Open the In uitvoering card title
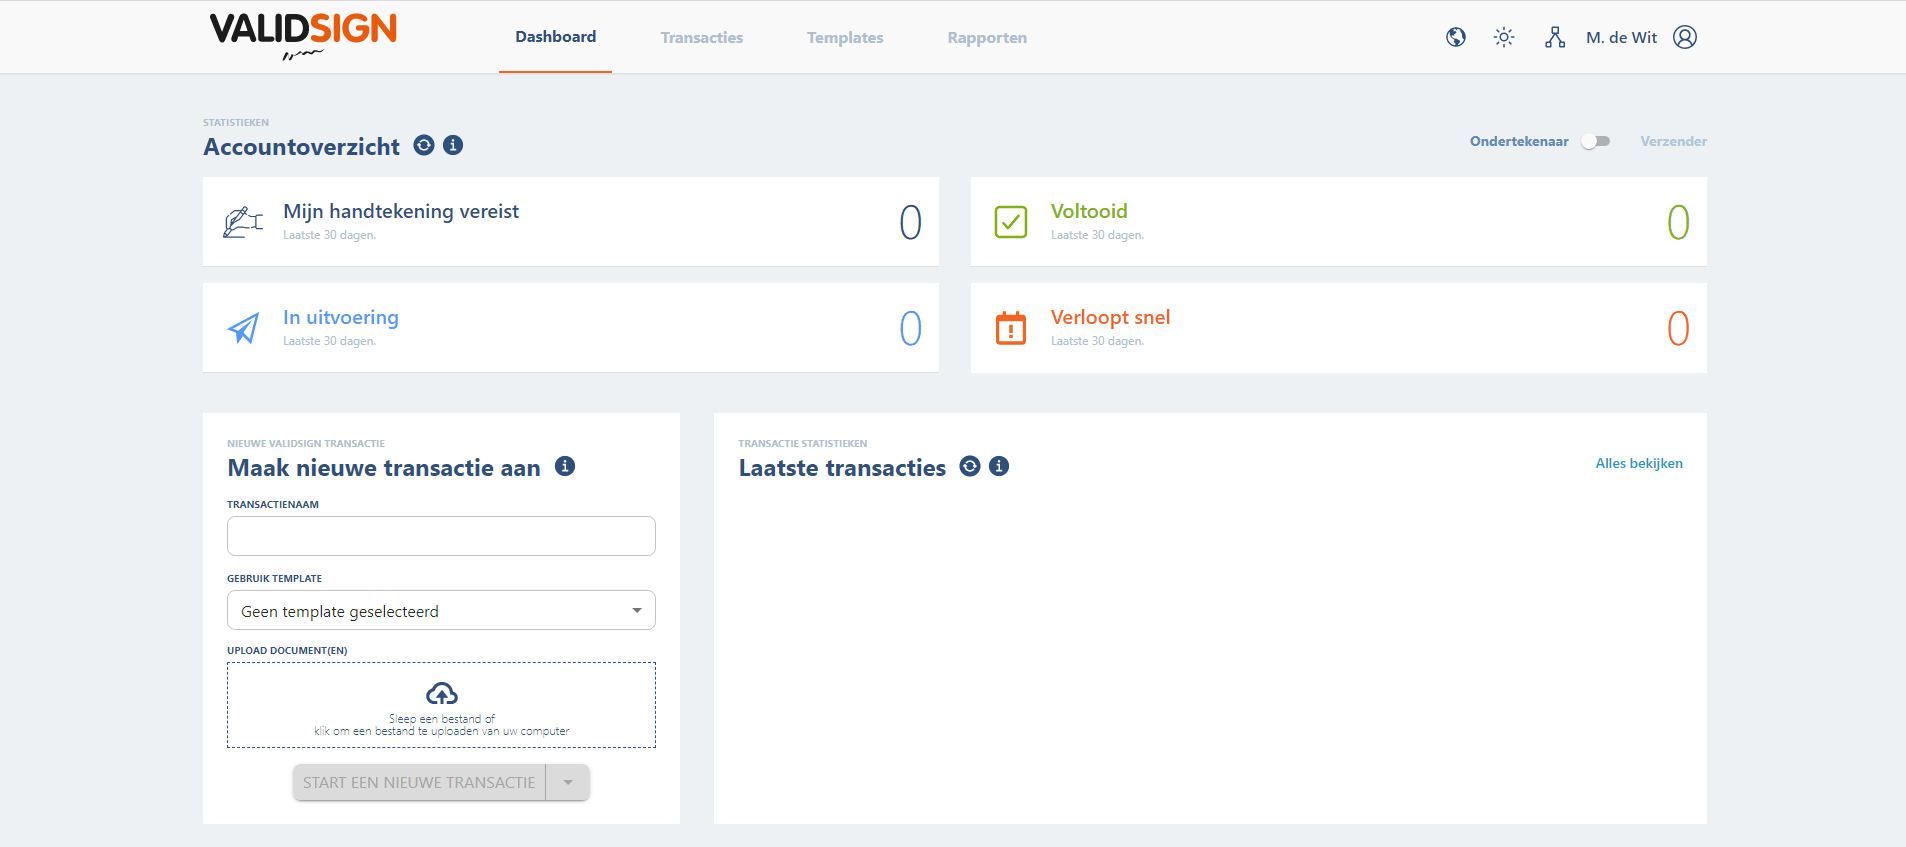1906x847 pixels. pyautogui.click(x=341, y=317)
